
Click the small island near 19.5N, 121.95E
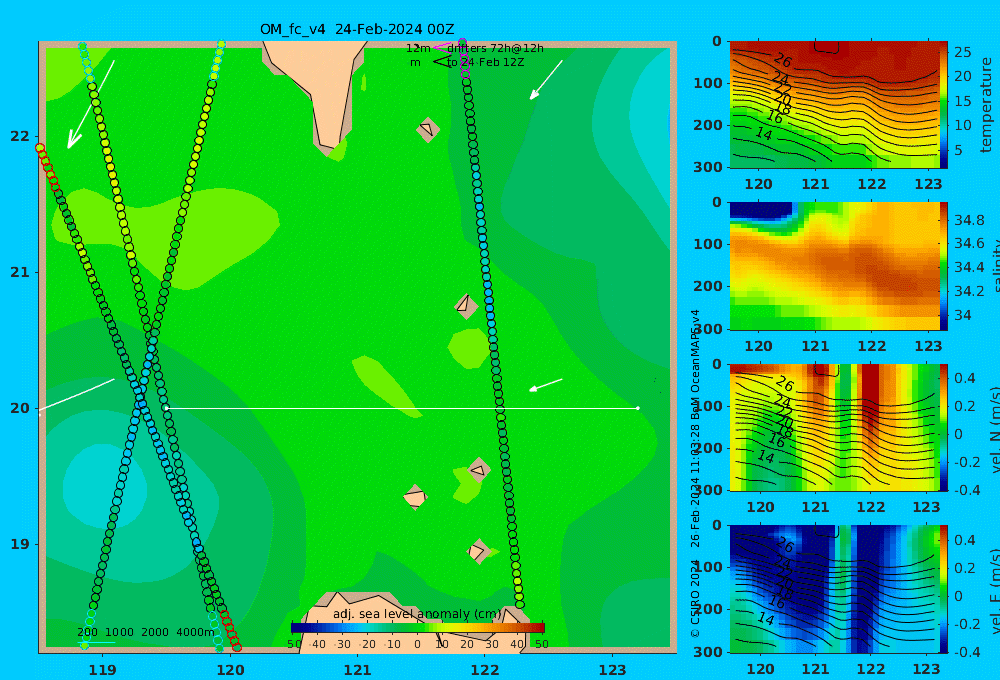click(479, 470)
